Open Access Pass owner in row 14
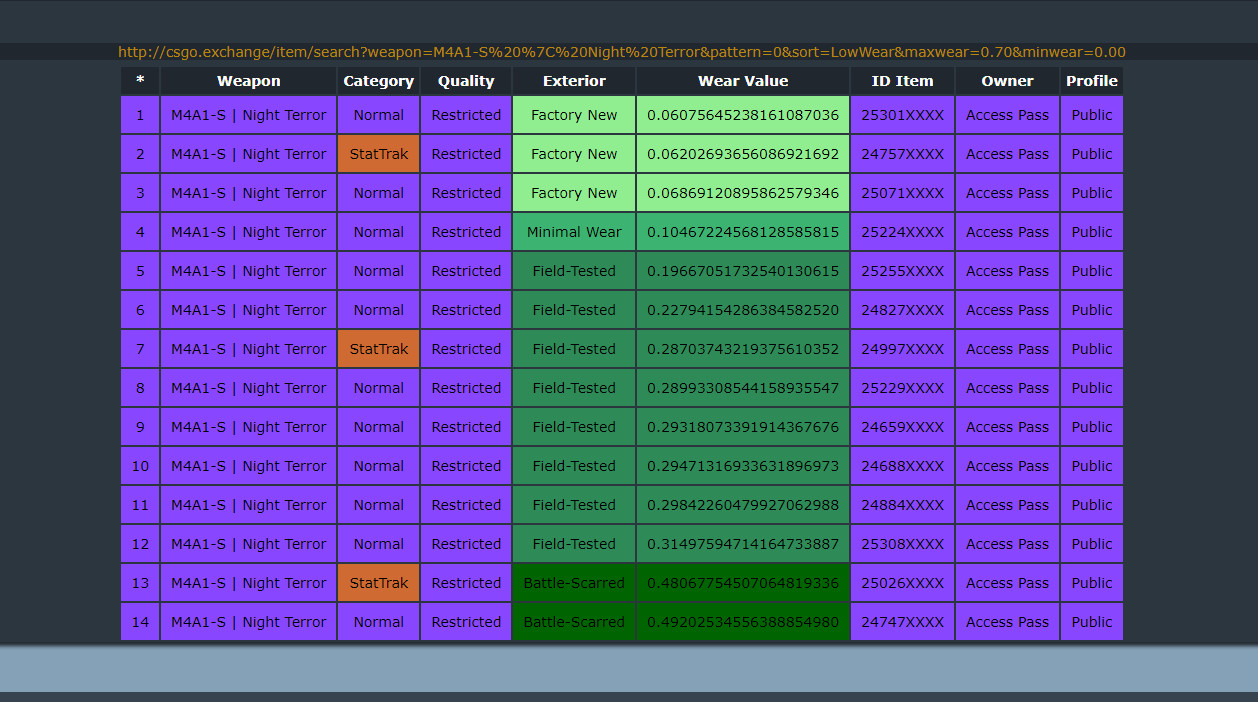The height and width of the screenshot is (702, 1258). pos(1007,622)
